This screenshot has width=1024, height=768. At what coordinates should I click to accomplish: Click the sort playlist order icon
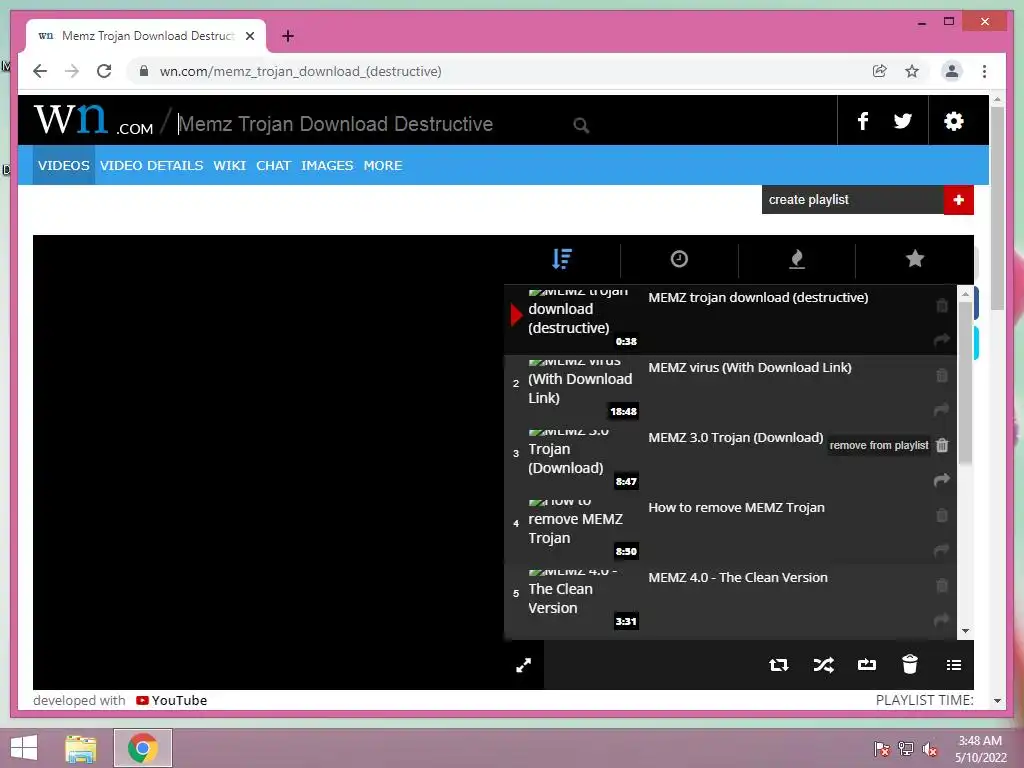click(562, 259)
